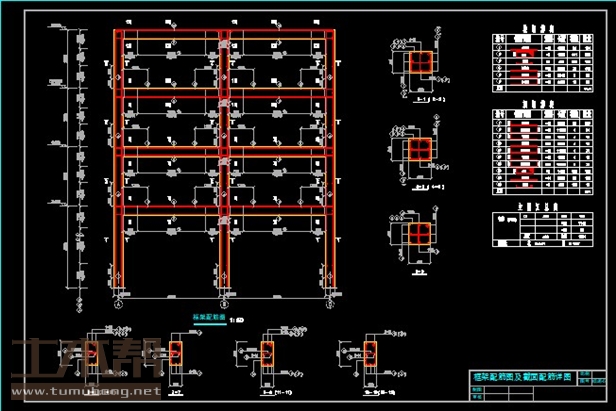Select the middle column of the frame elevation
The image size is (616, 411).
[x=224, y=160]
